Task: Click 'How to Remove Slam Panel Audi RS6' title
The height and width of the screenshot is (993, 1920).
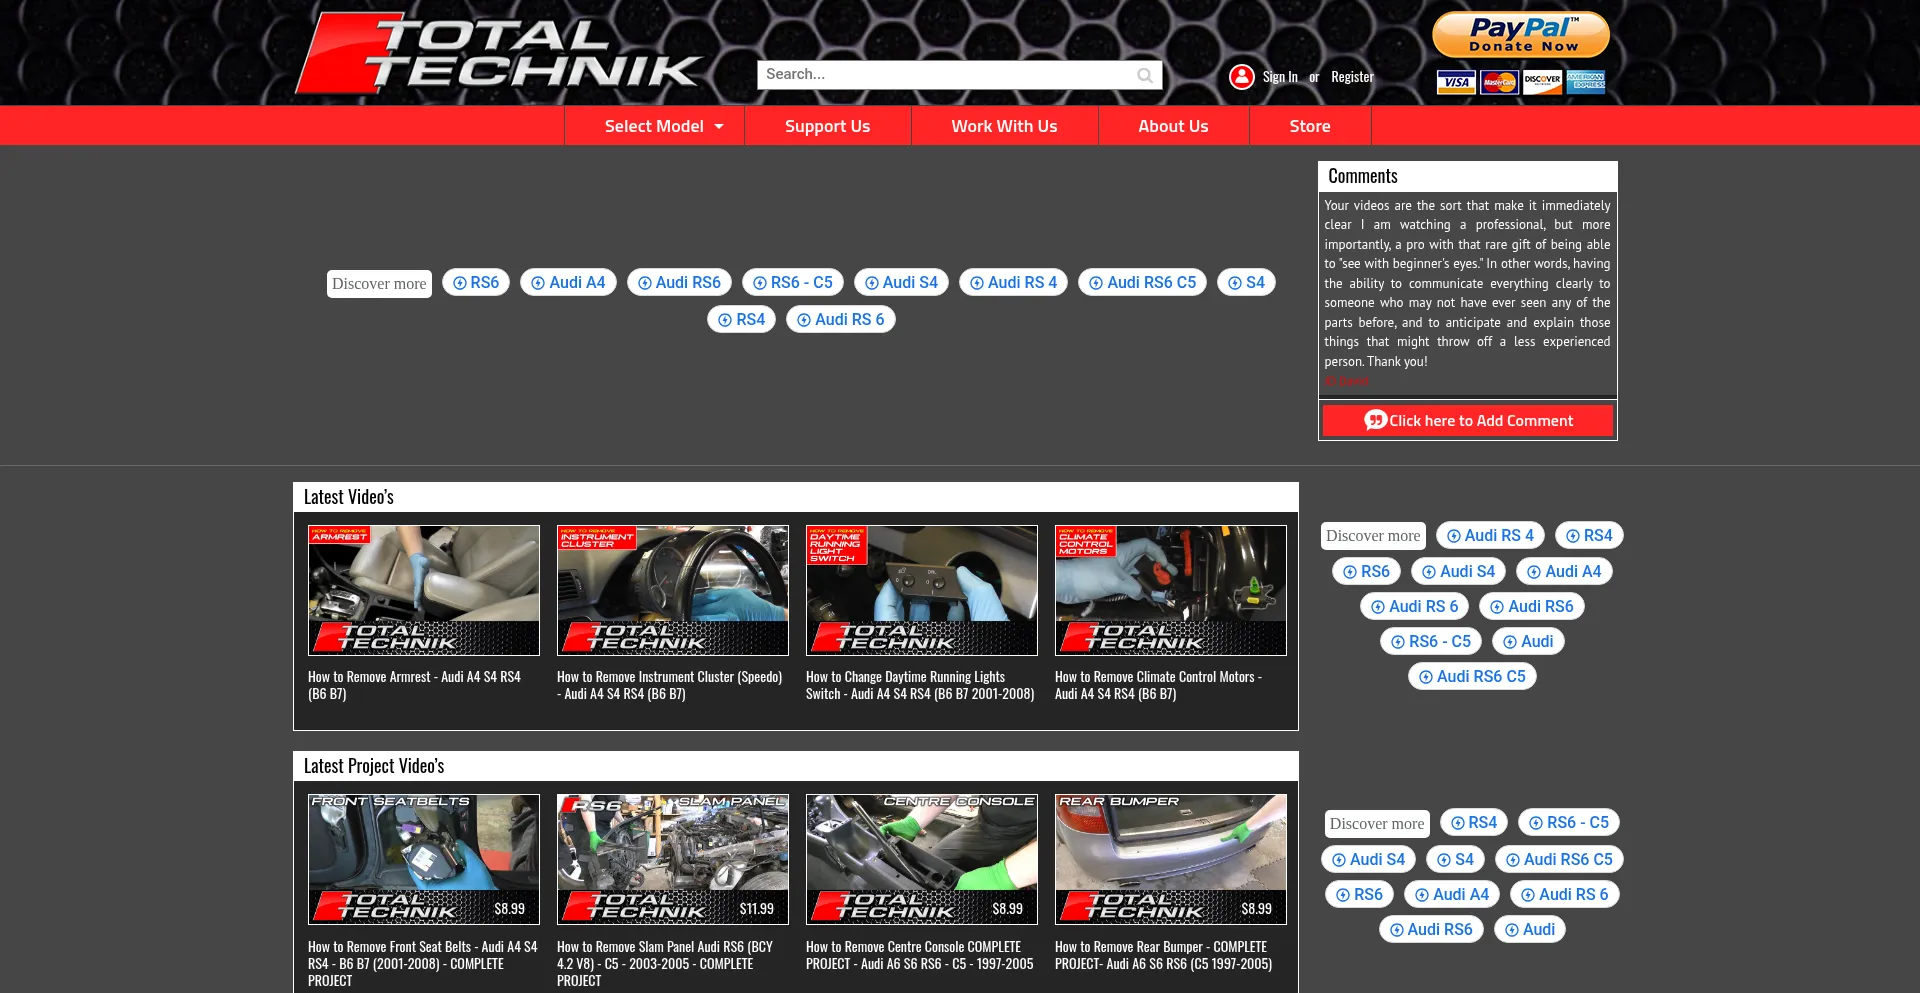Action: point(665,964)
